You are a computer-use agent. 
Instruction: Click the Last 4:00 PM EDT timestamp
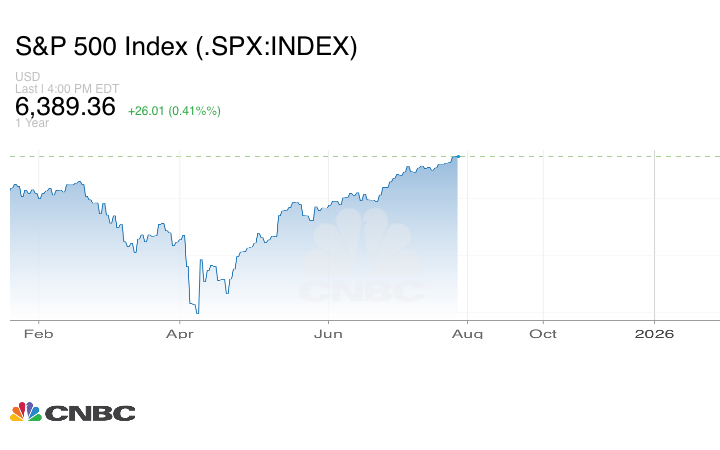point(67,88)
